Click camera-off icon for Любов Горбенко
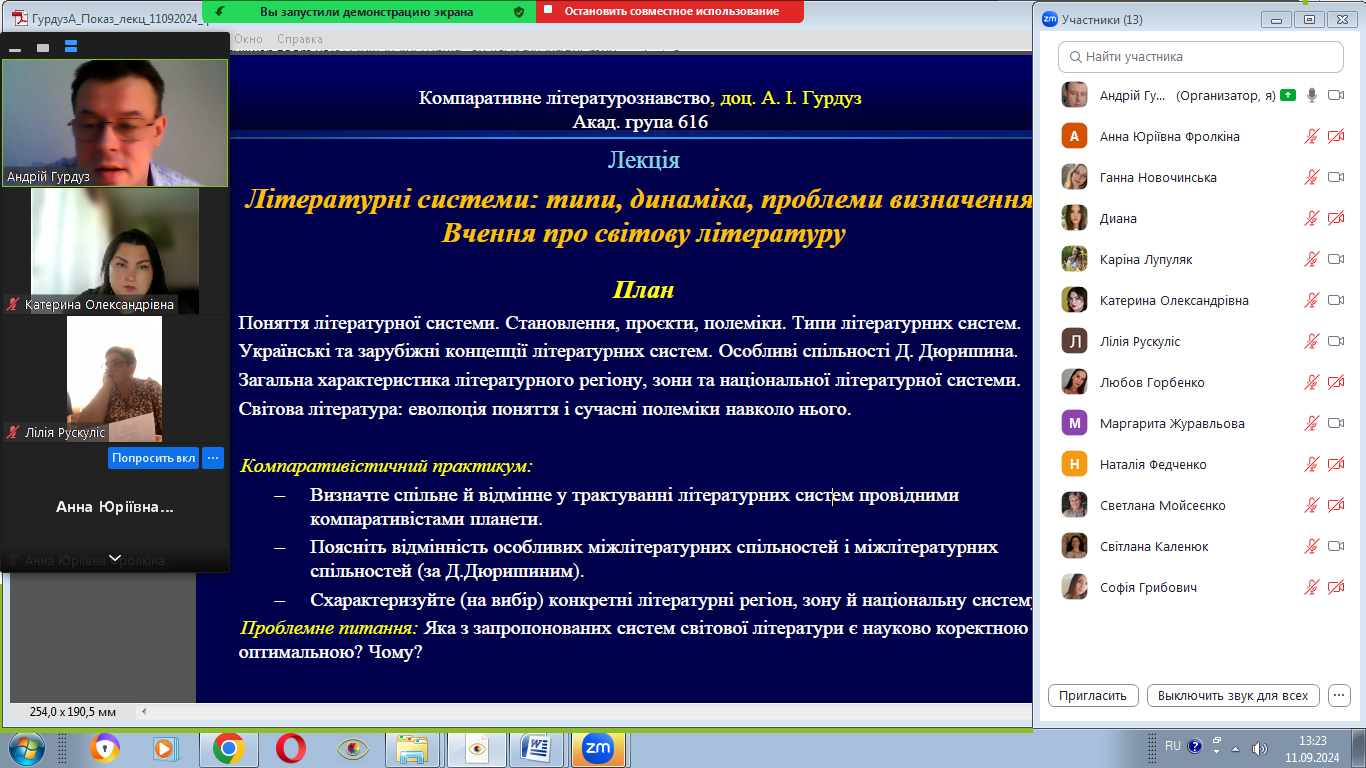Image resolution: width=1366 pixels, height=768 pixels. pos(1335,382)
